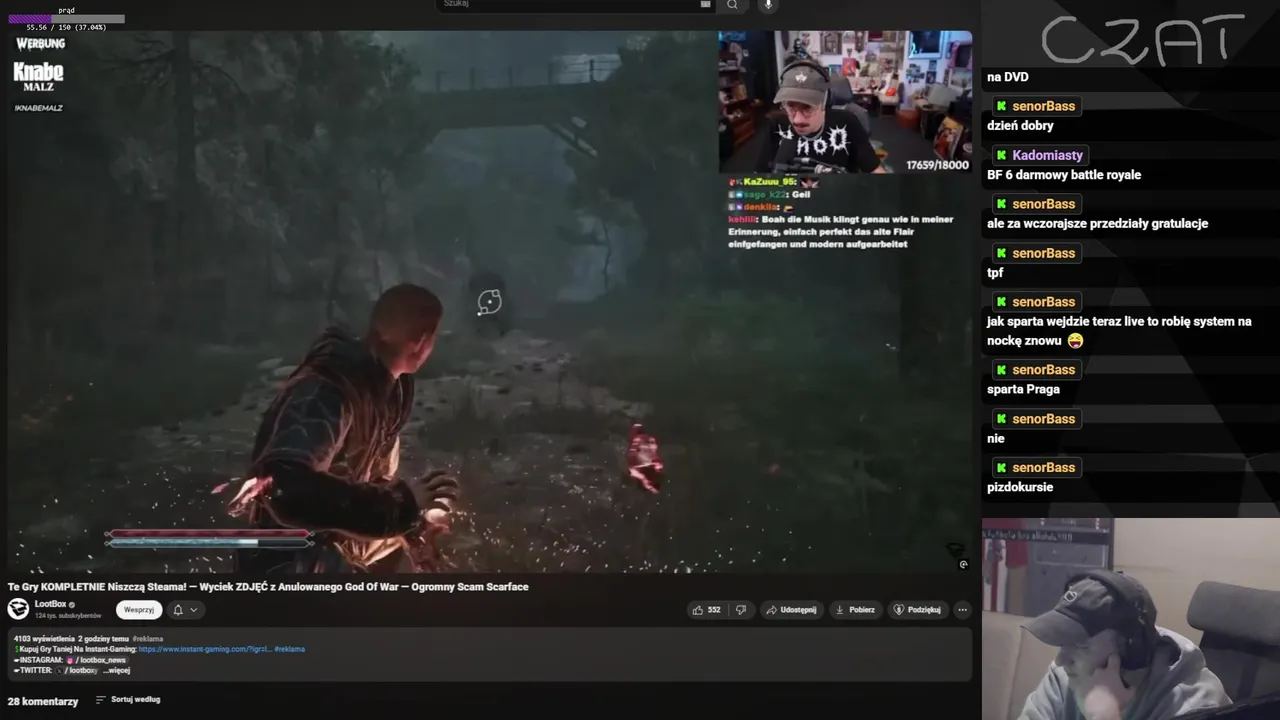Open LootBox channel avatar
The image size is (1280, 720).
tap(18, 609)
